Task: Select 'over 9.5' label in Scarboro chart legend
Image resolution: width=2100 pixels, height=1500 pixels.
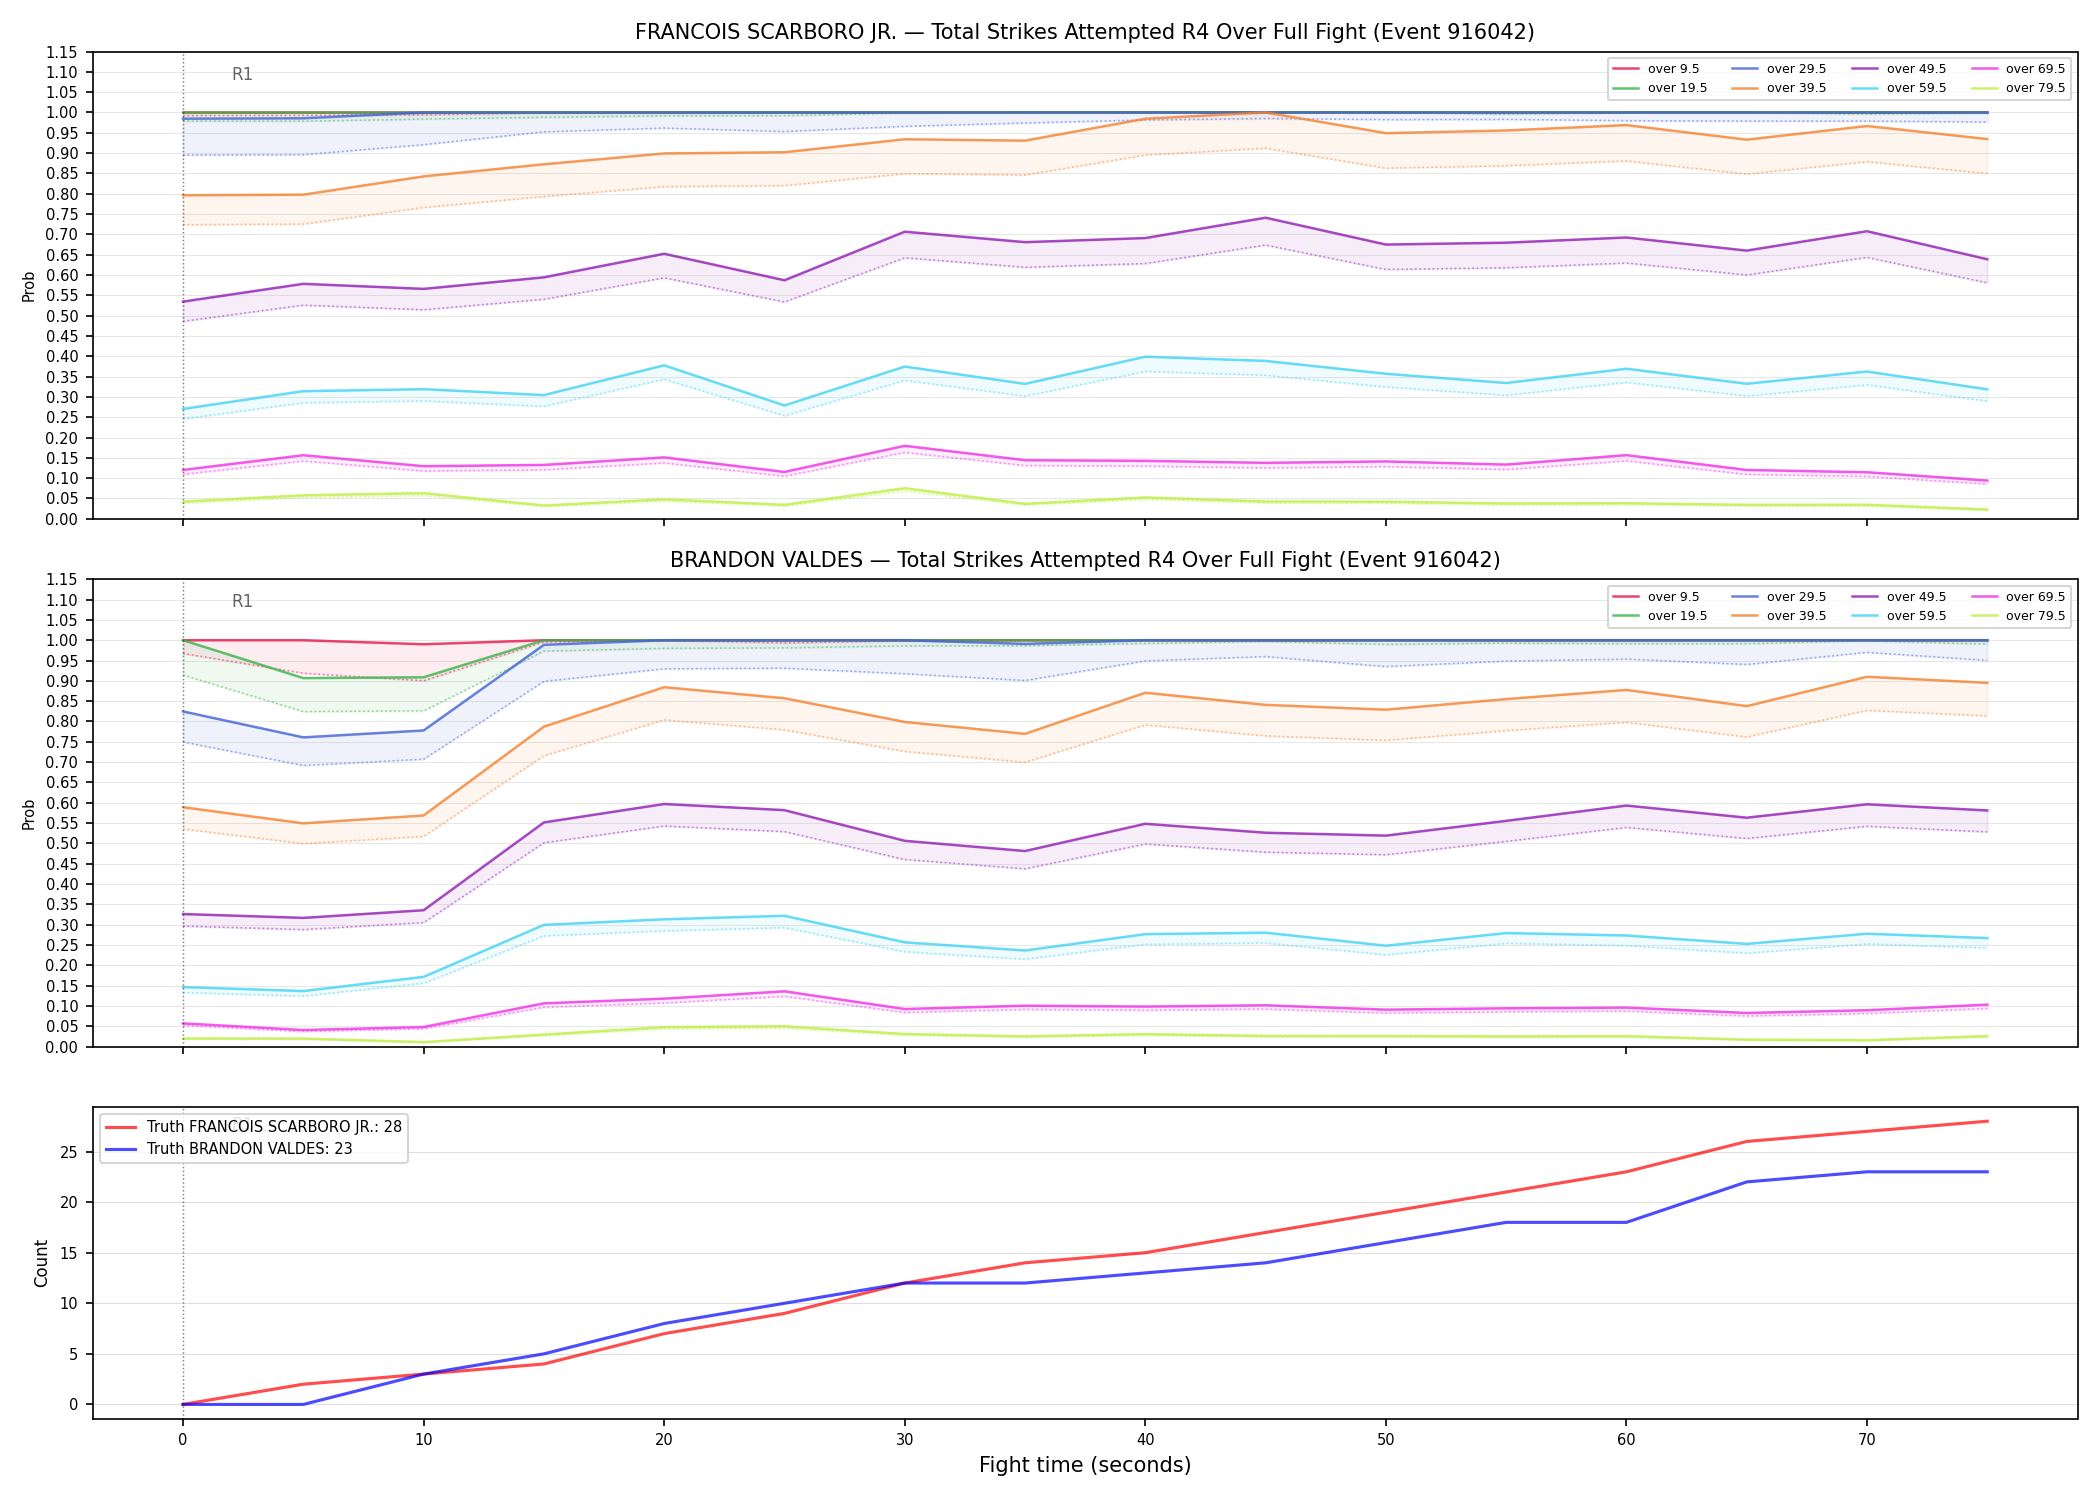Action: click(x=1673, y=69)
